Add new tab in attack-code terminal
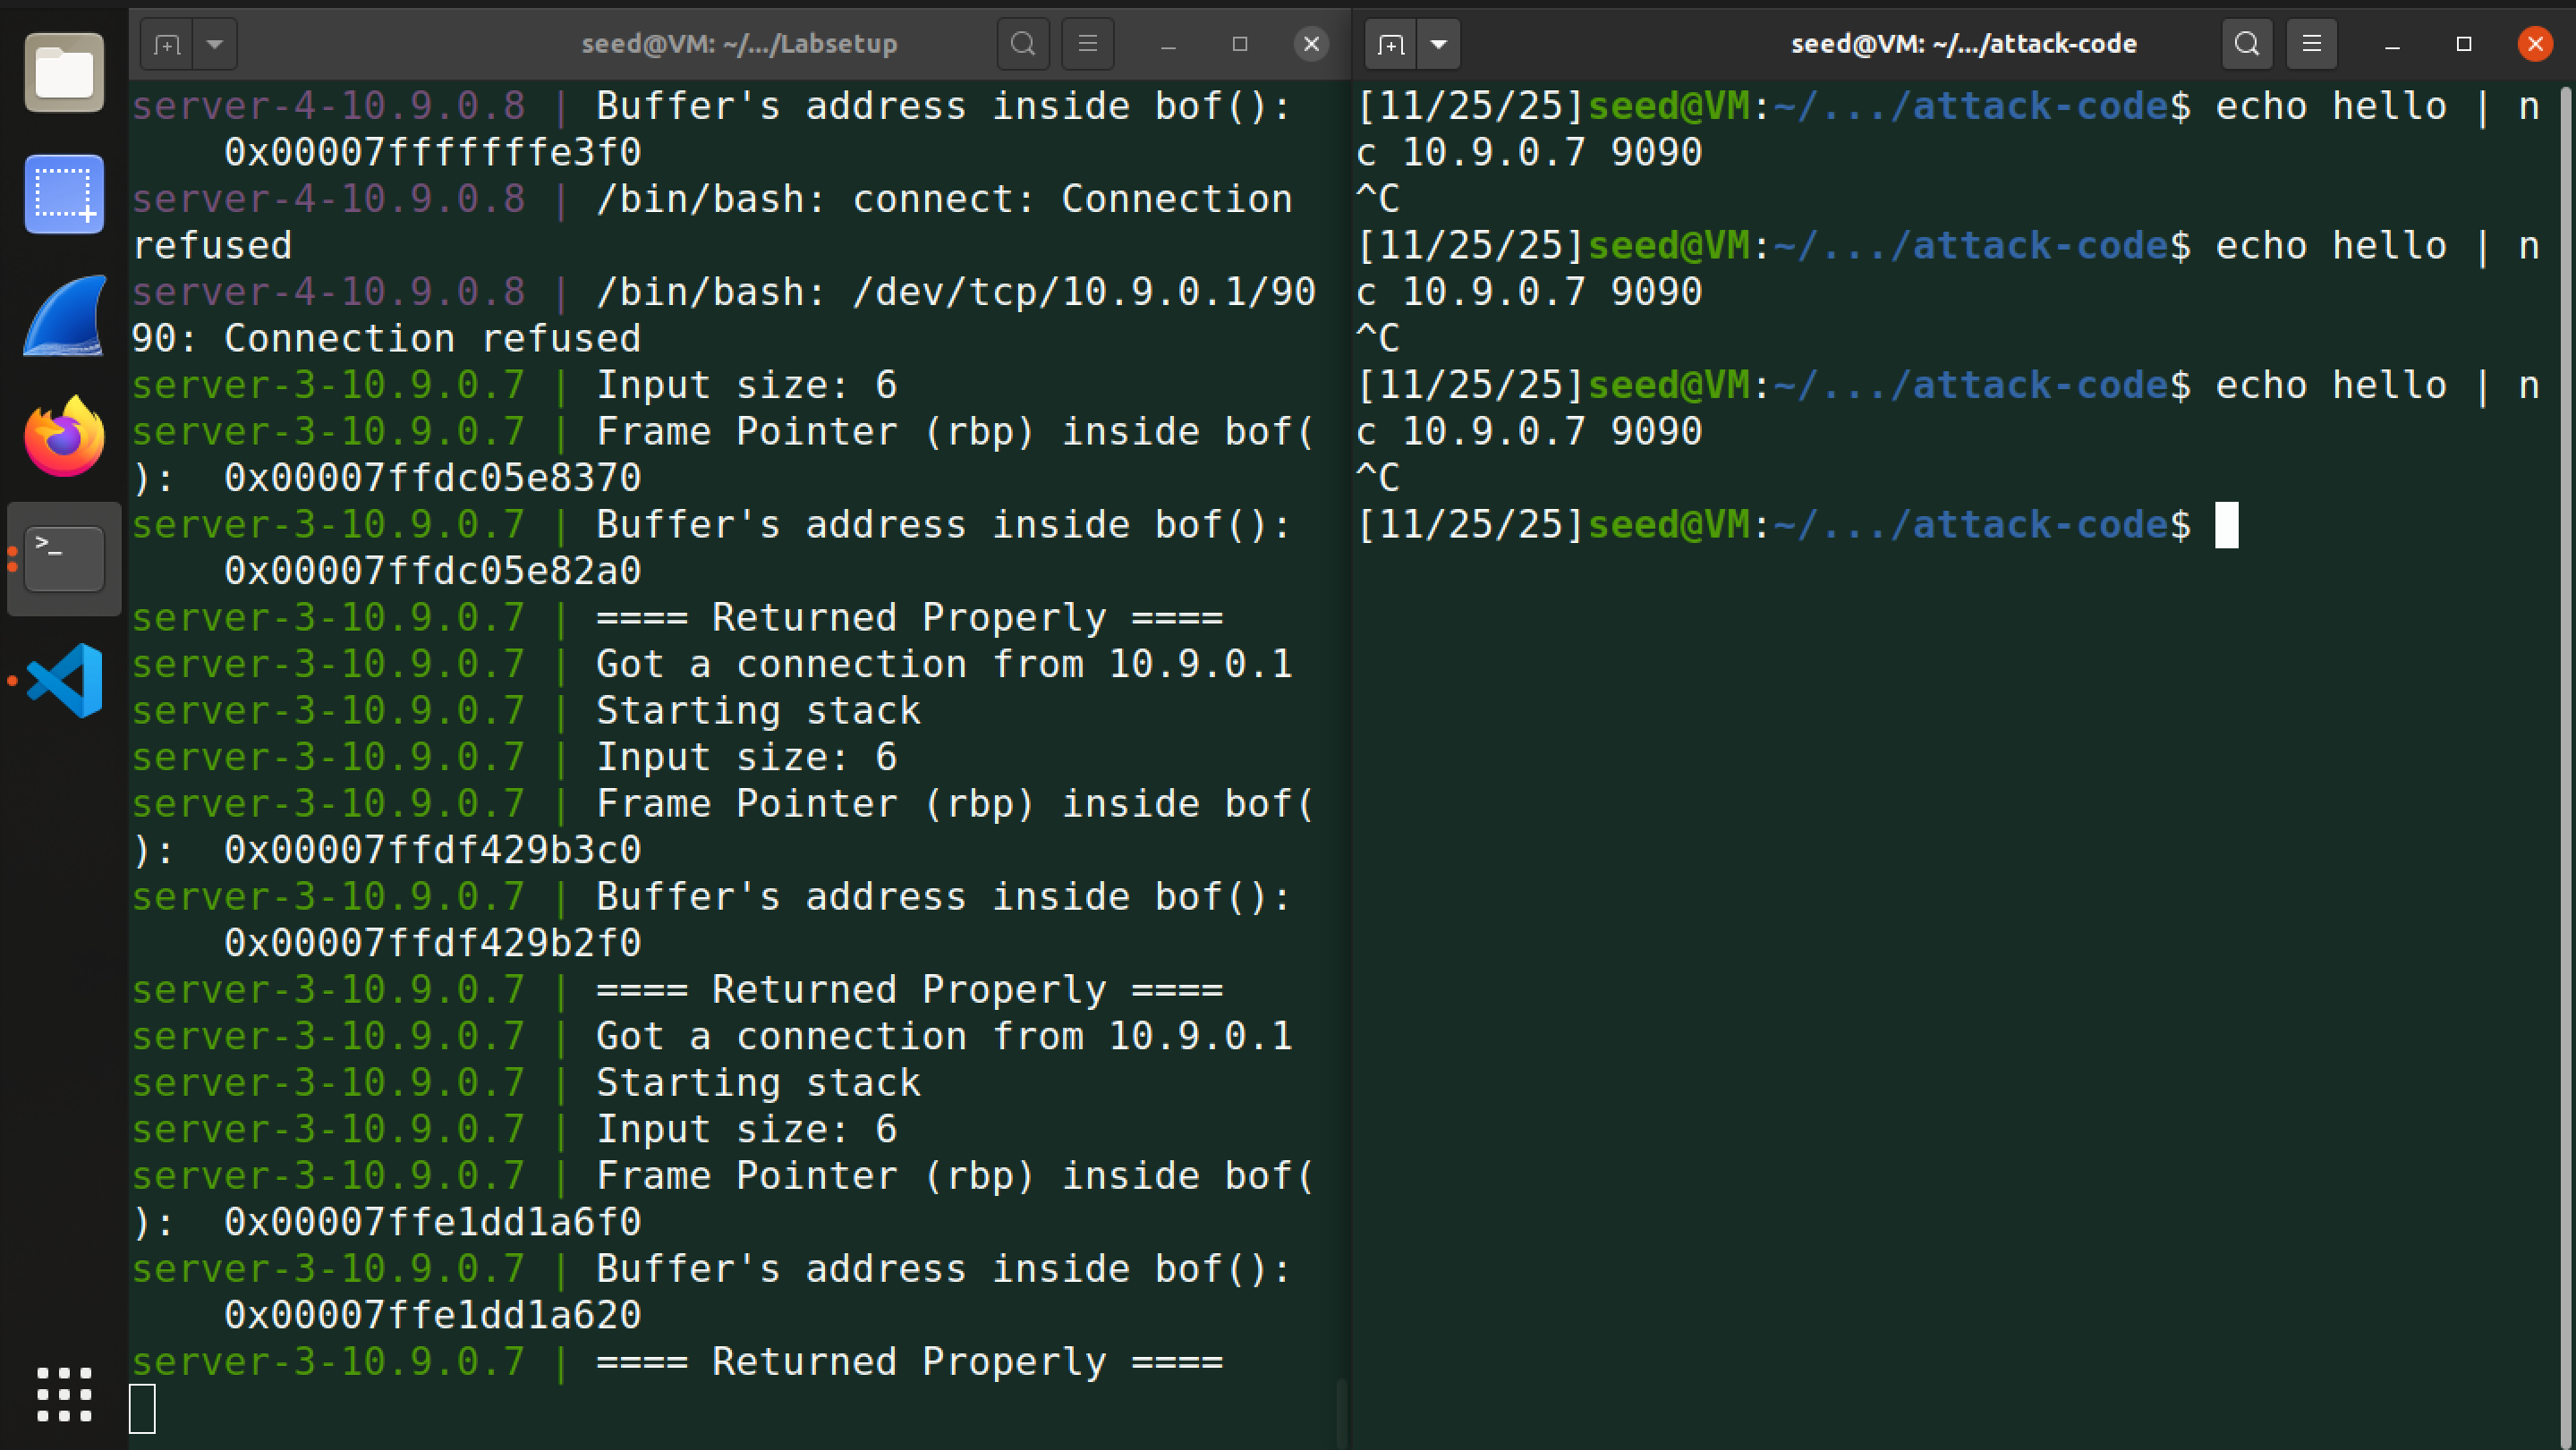The height and width of the screenshot is (1450, 2576). point(1391,44)
